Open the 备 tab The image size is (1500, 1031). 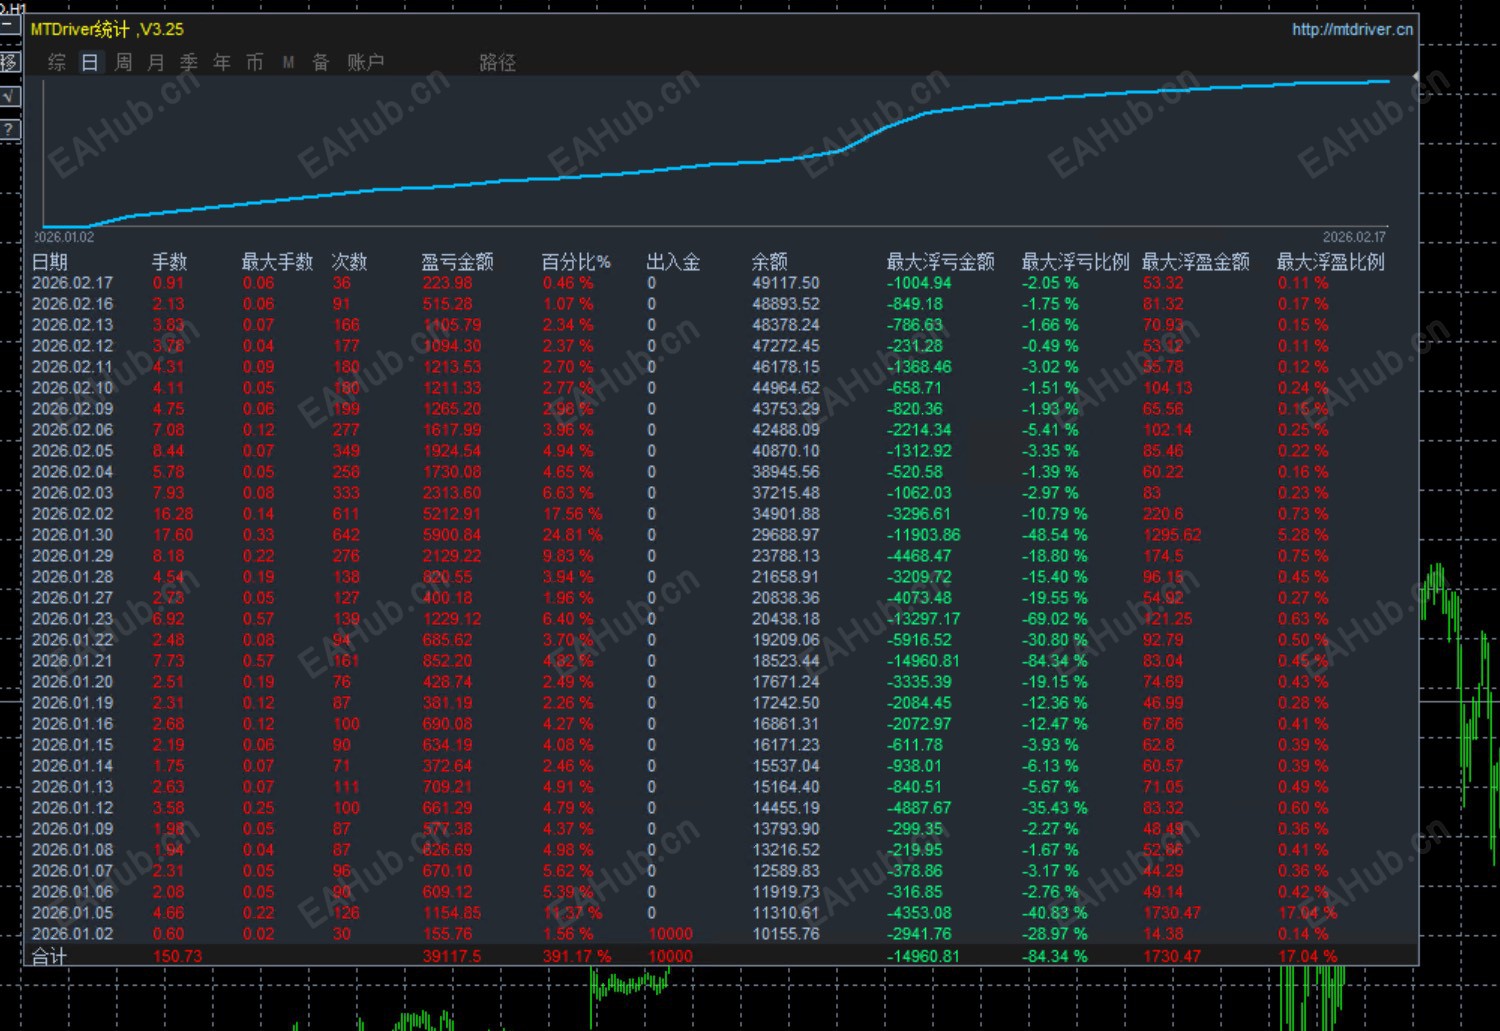click(x=321, y=62)
